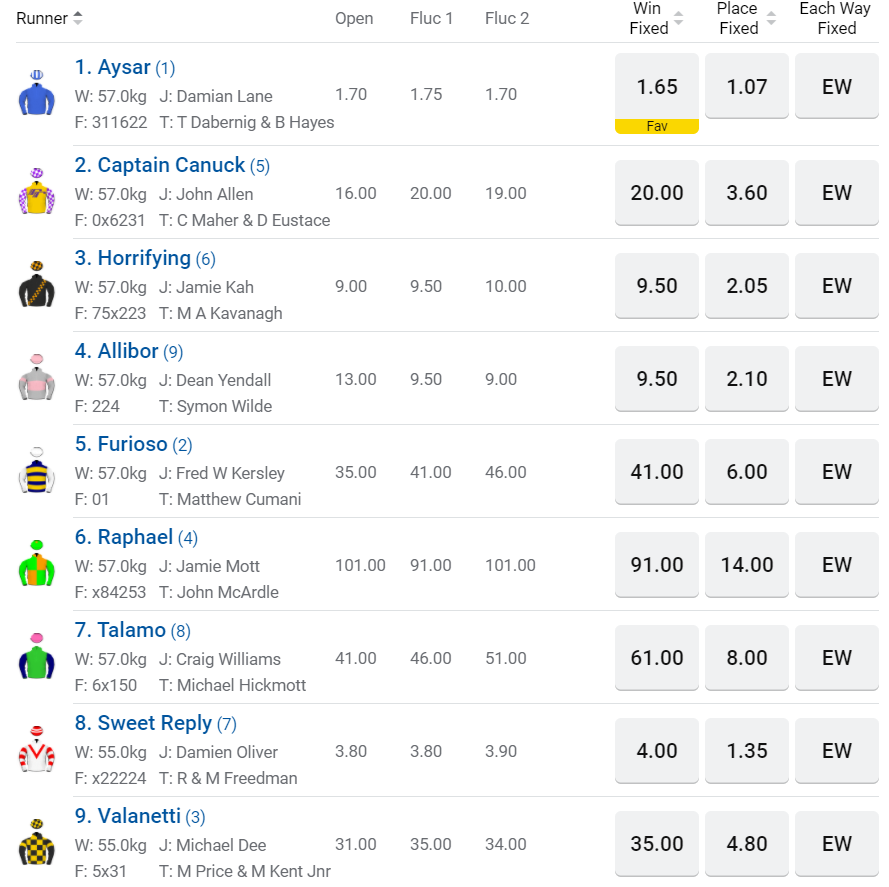This screenshot has height=887, width=889.
Task: Select Aysar win odds 1.65
Action: pyautogui.click(x=657, y=87)
